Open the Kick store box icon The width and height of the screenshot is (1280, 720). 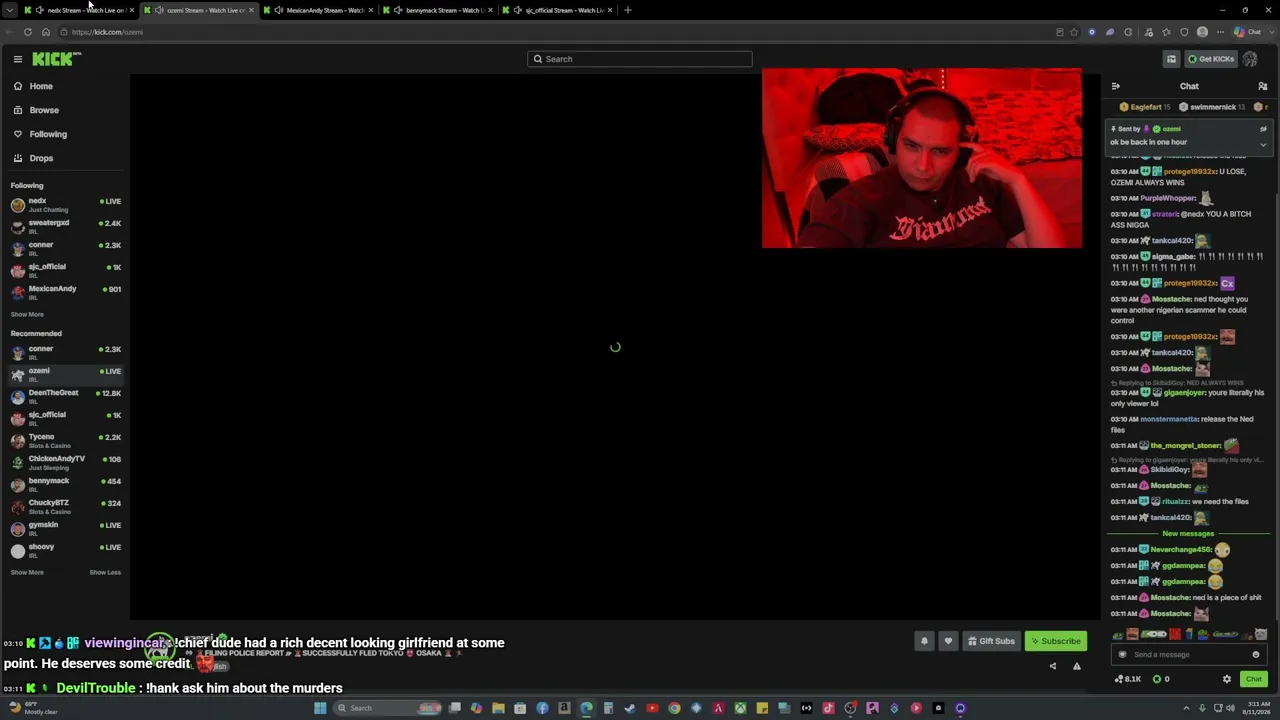tap(1171, 59)
